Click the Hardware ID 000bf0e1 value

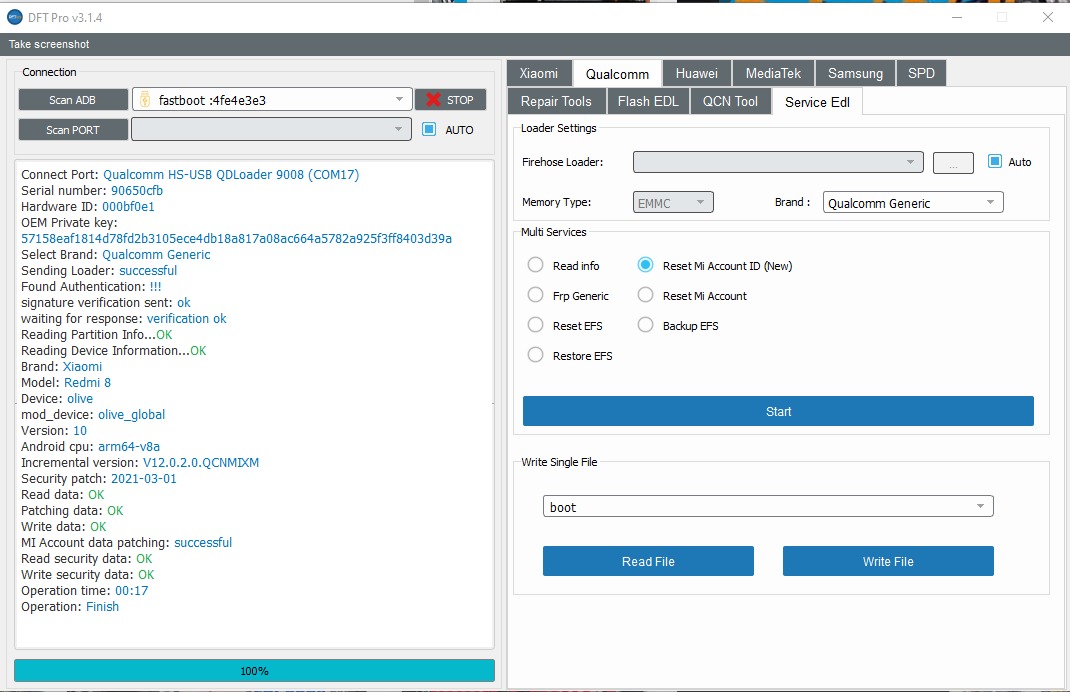(128, 206)
